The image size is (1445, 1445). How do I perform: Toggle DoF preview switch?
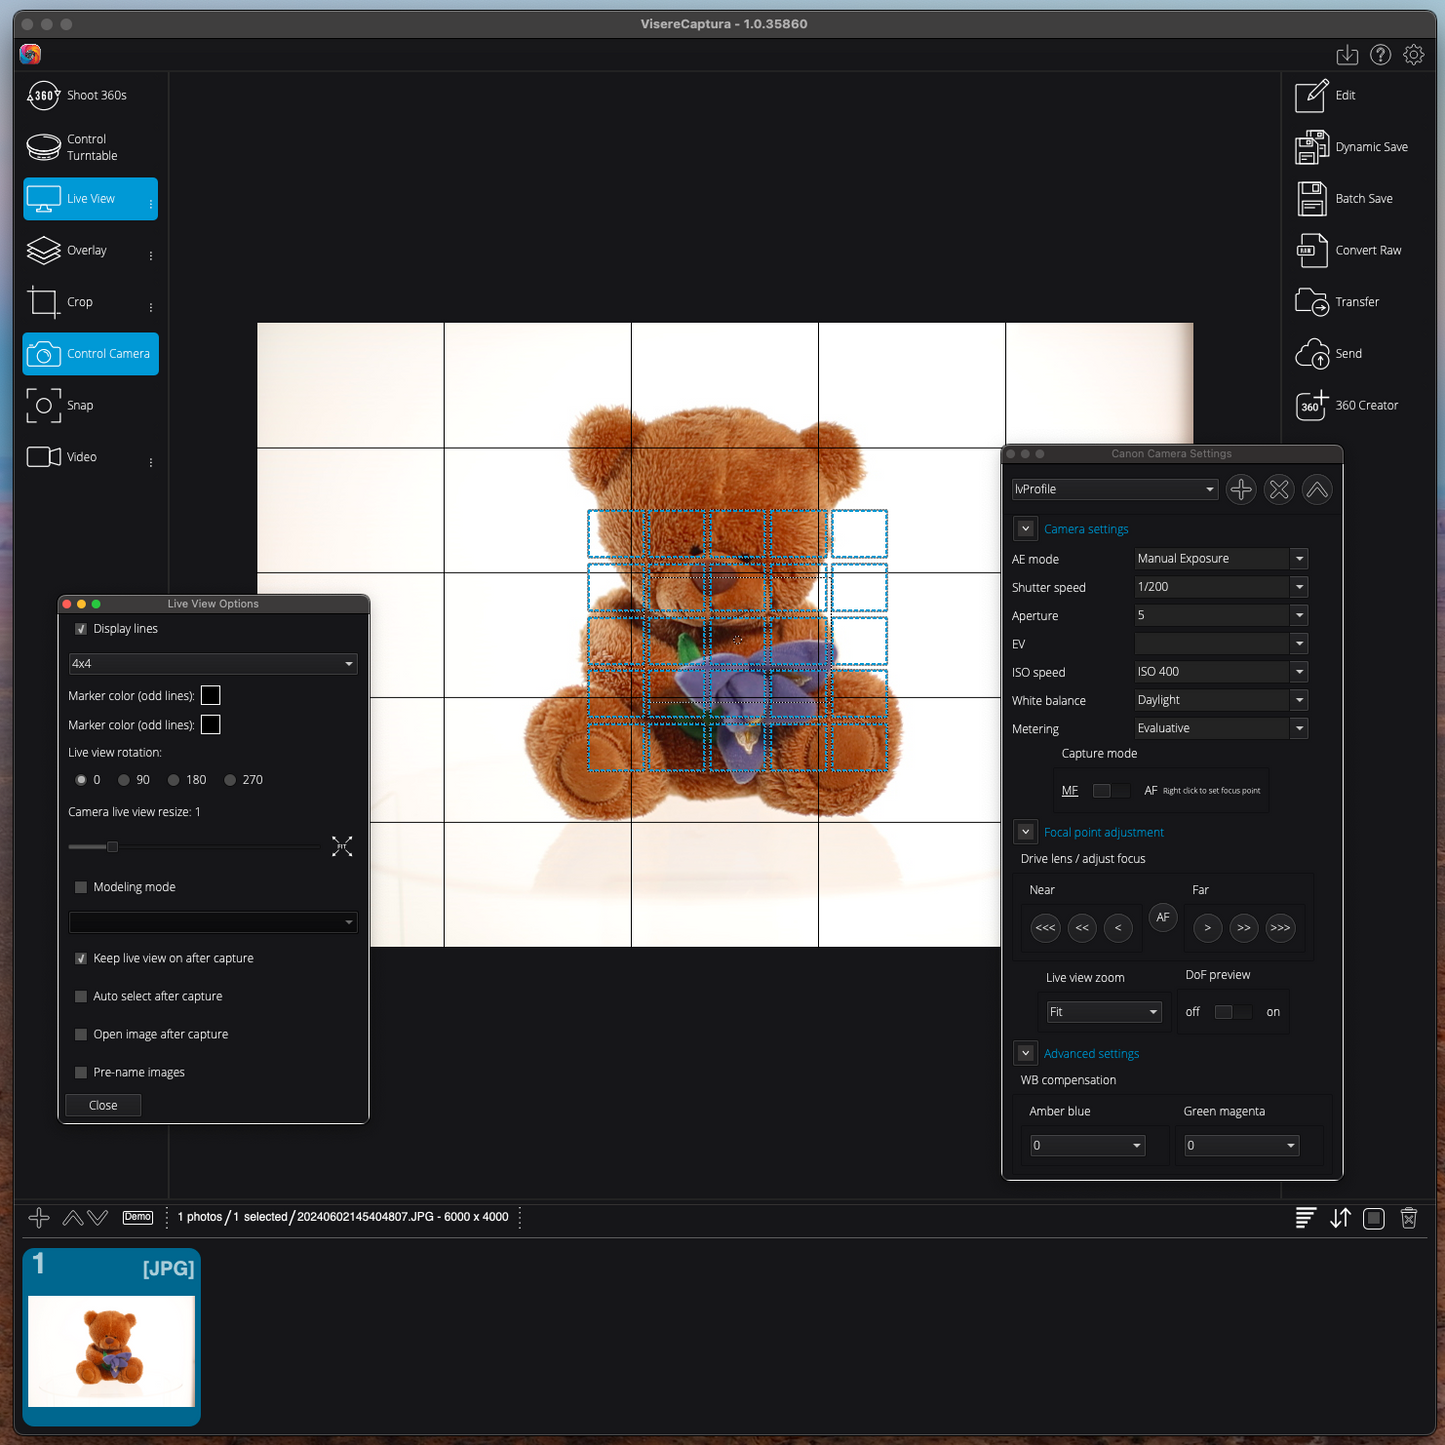click(1231, 1012)
